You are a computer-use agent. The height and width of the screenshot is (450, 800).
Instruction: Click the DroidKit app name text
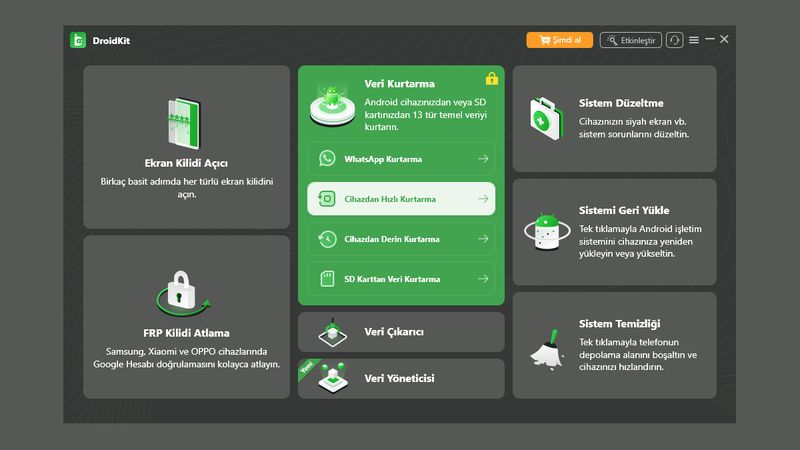111,41
